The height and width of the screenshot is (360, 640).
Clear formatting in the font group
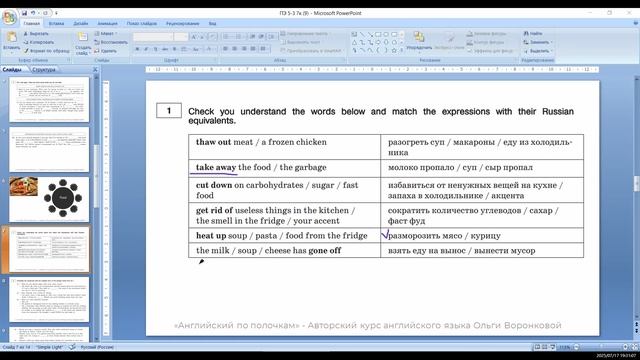click(212, 37)
